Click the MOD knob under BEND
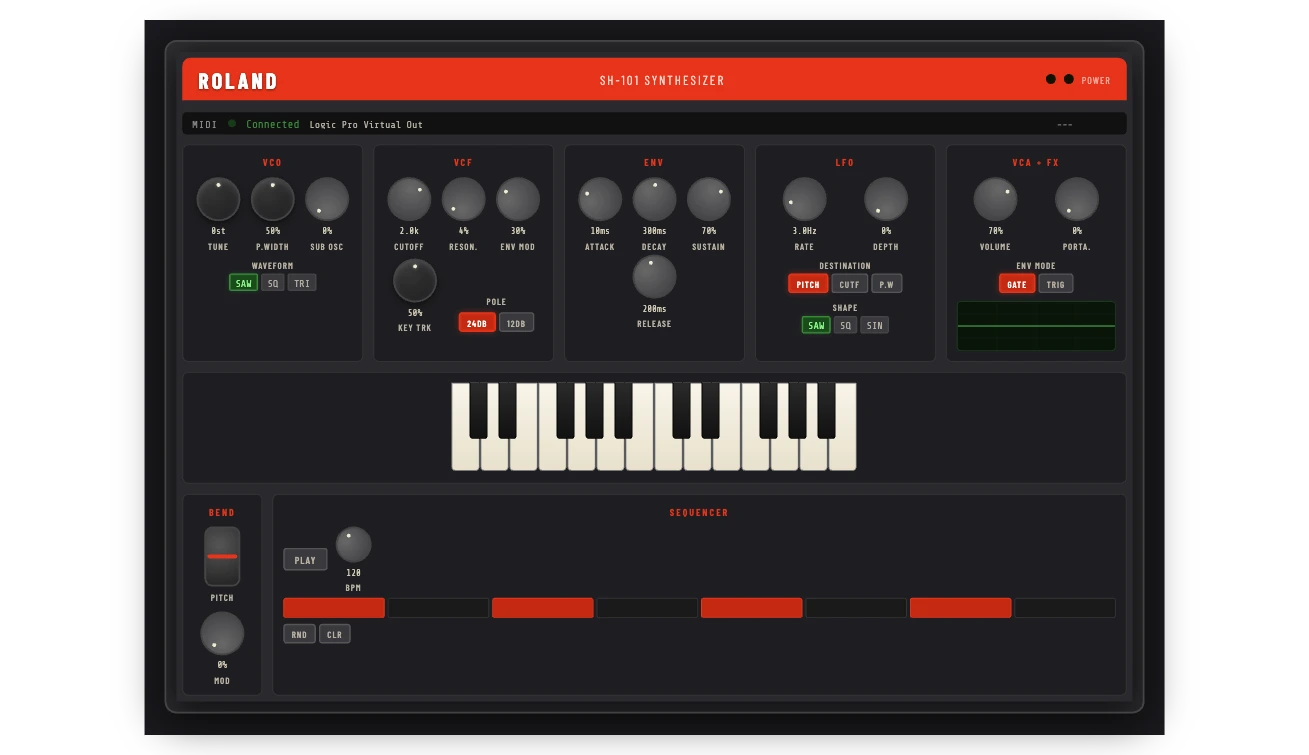The image size is (1309, 755). (222, 633)
